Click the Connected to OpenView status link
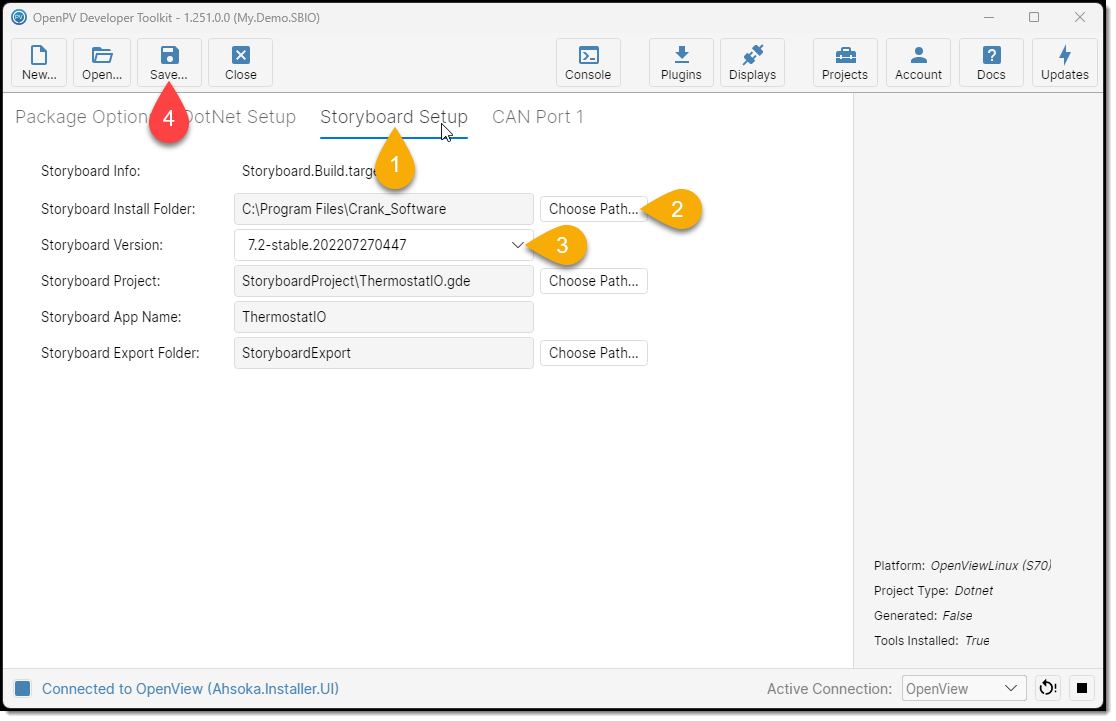This screenshot has height=721, width=1116. 190,689
